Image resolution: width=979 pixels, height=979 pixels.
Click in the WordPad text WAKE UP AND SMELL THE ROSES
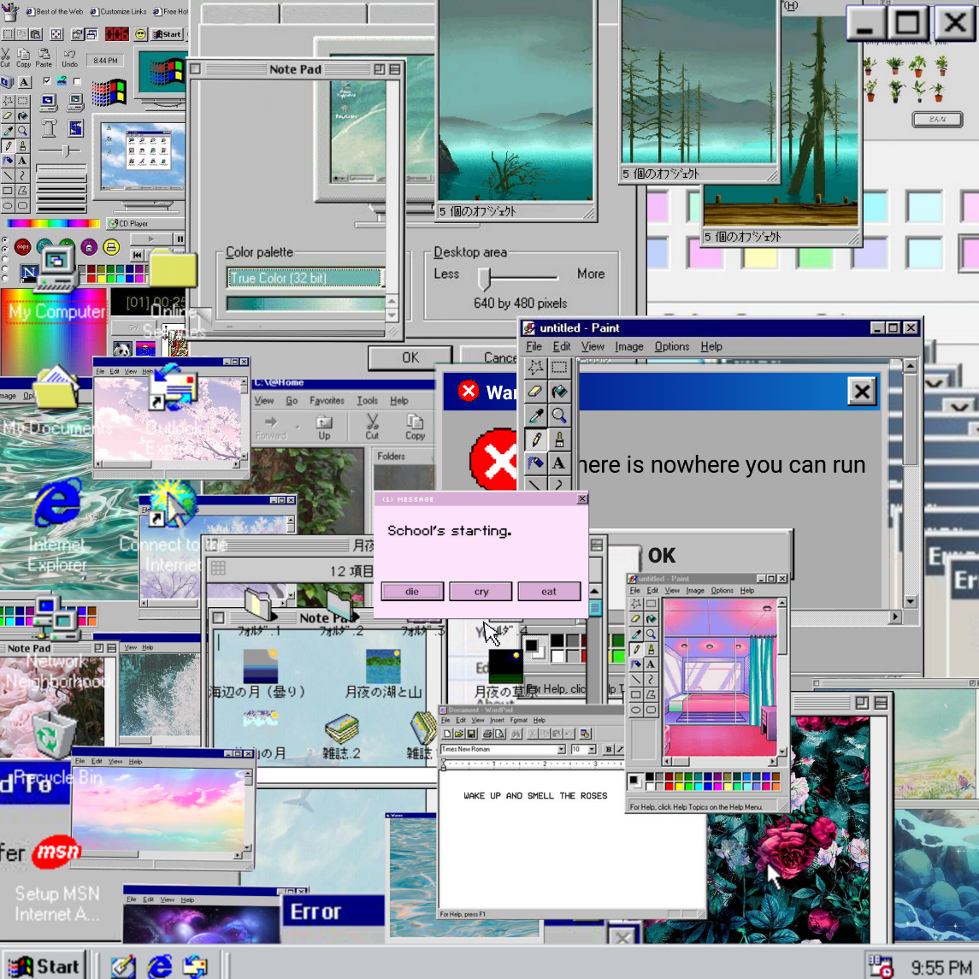coord(535,796)
